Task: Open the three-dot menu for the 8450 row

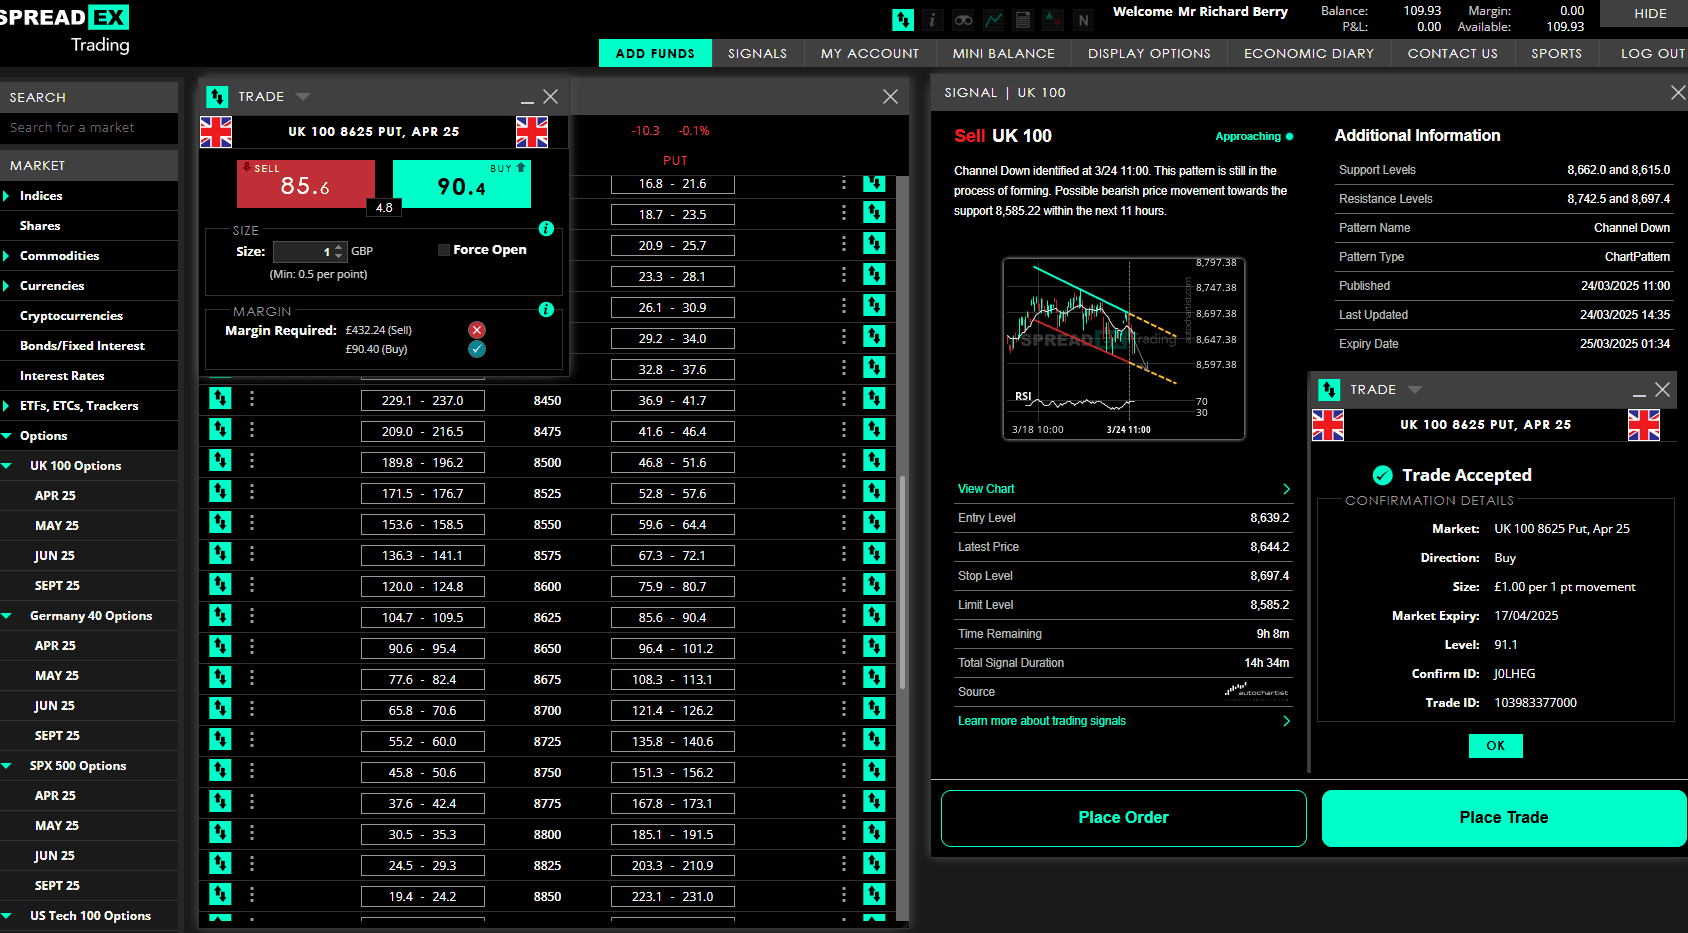Action: point(252,399)
